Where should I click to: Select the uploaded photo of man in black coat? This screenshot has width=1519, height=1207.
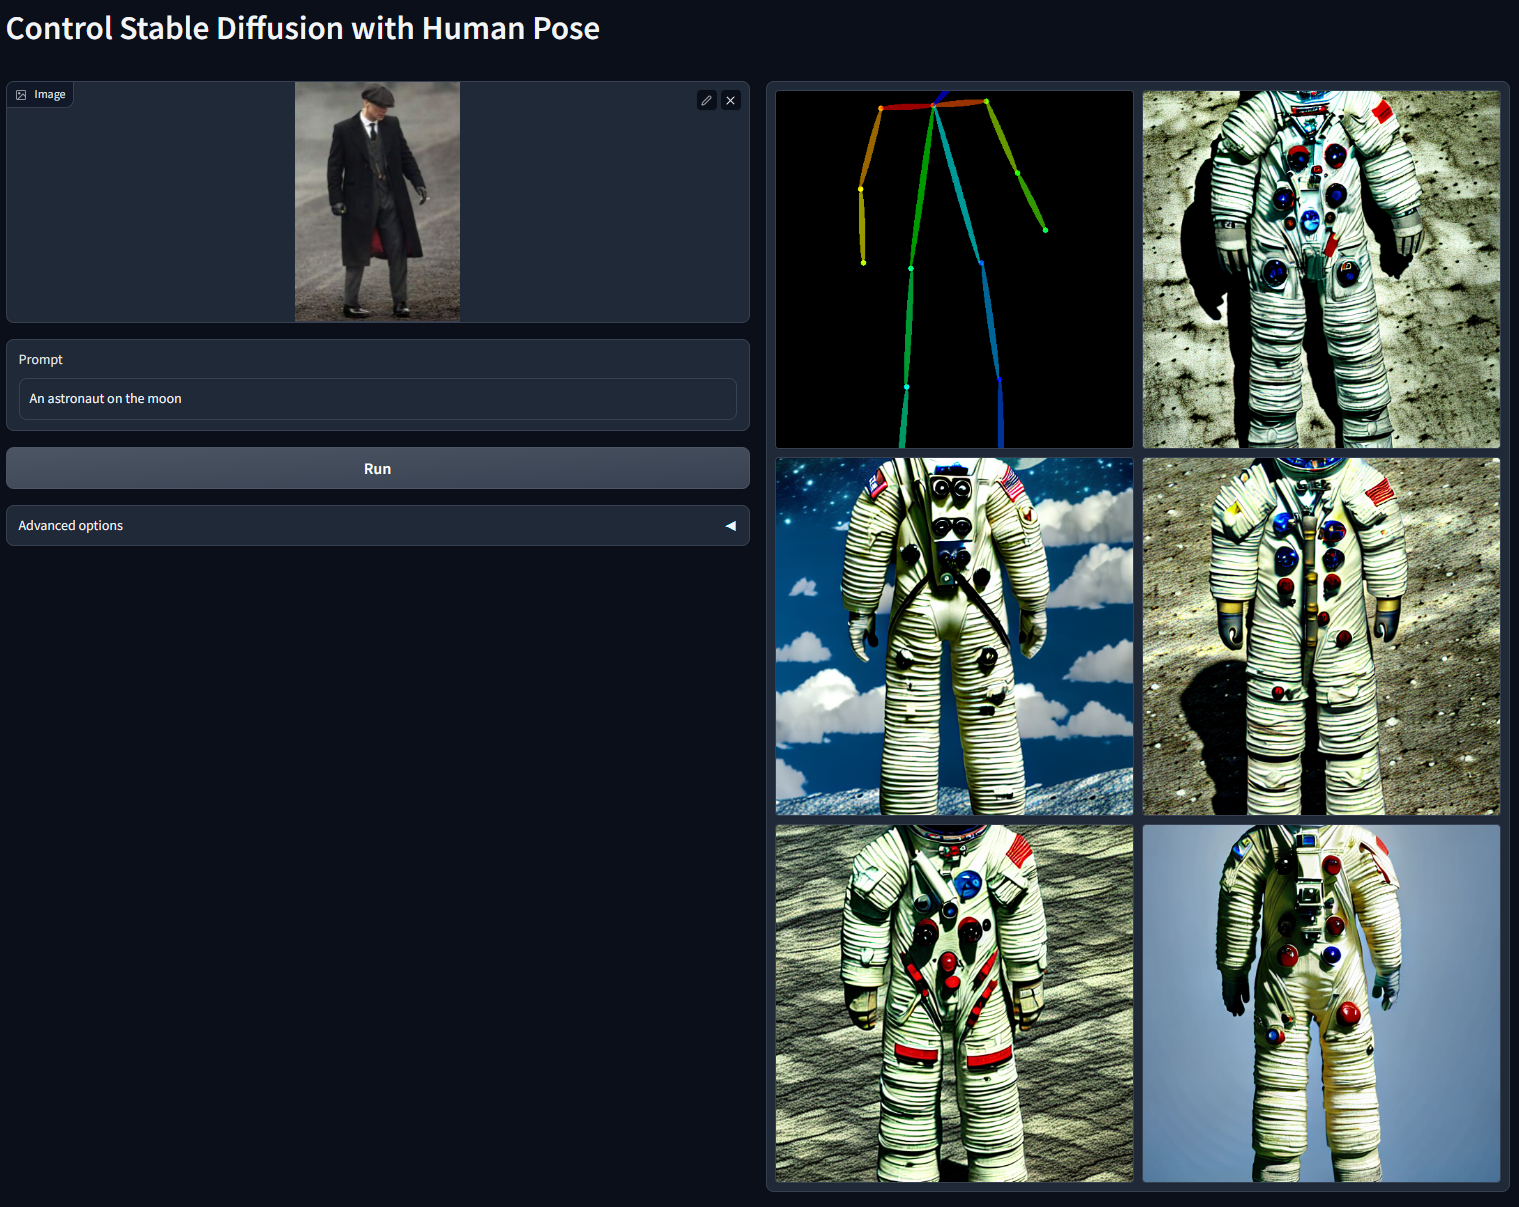(377, 202)
